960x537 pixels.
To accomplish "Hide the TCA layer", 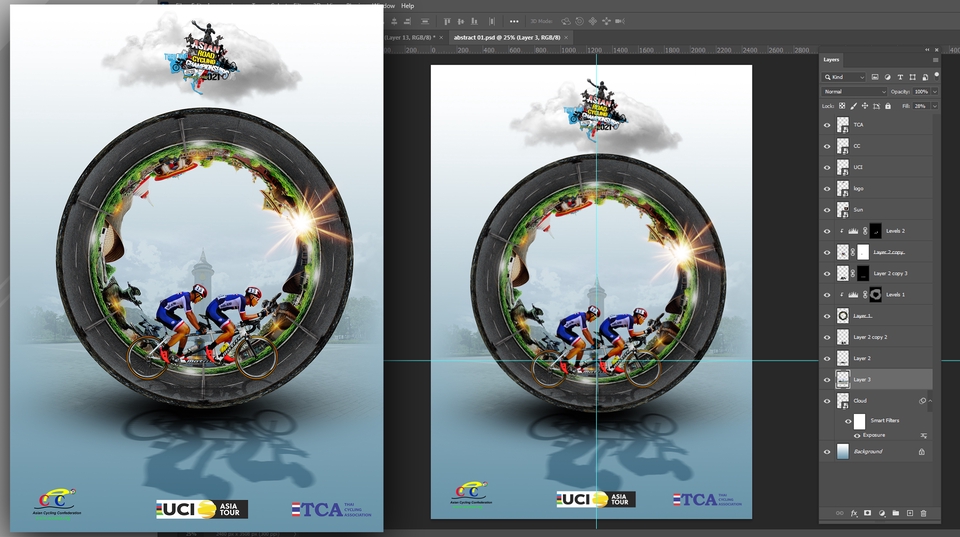I will [x=827, y=125].
